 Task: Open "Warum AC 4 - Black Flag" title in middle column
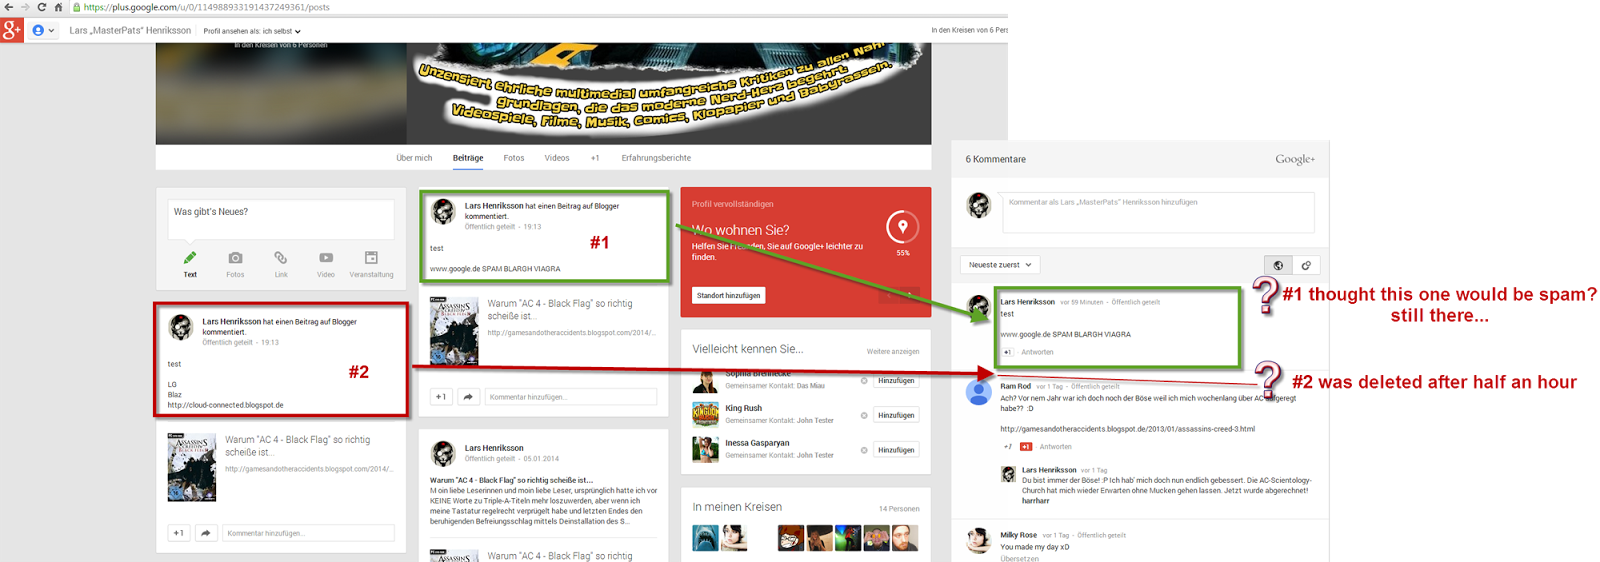(560, 309)
